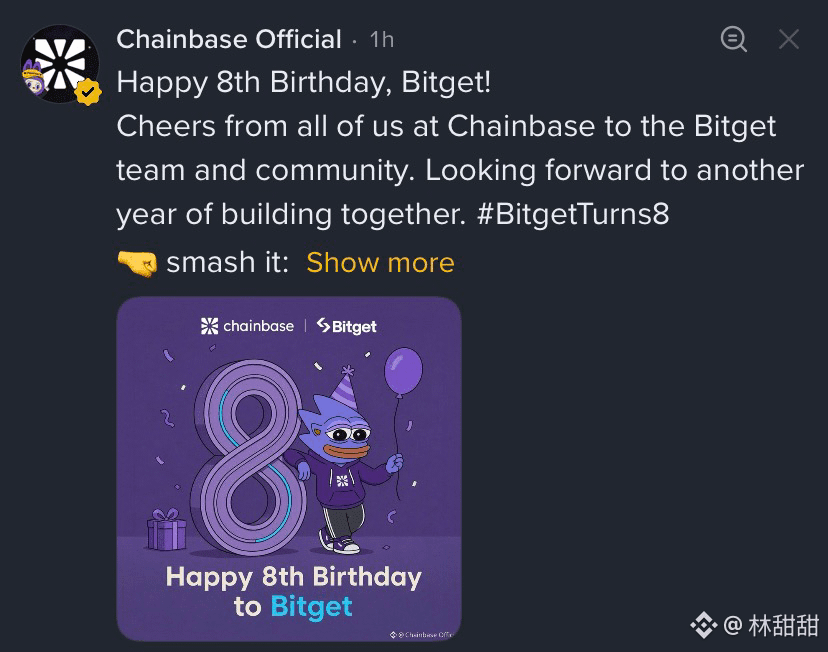Click the Bitget logo inside the image
The image size is (828, 652).
point(346,326)
